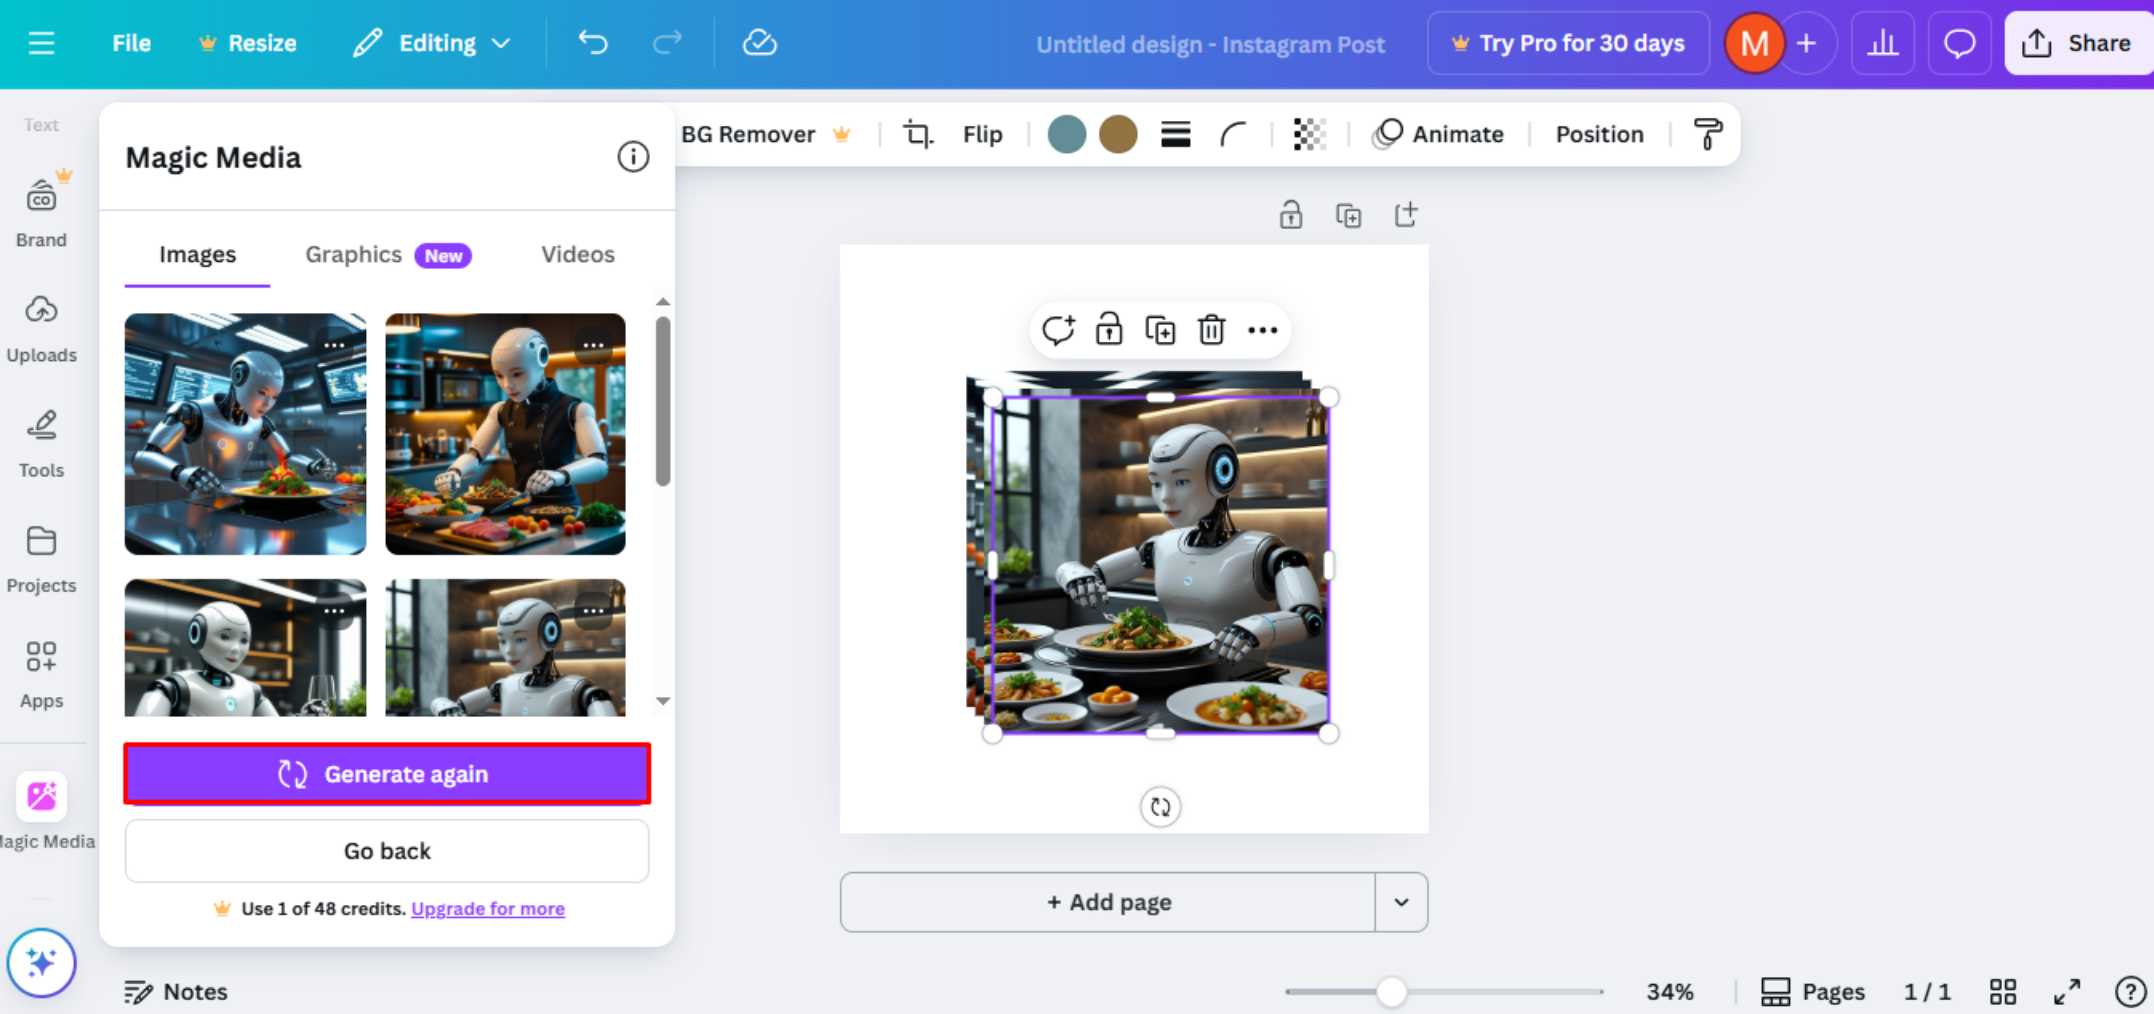The width and height of the screenshot is (2154, 1014).
Task: Switch to the Graphics tab in Magic Media
Action: 353,255
